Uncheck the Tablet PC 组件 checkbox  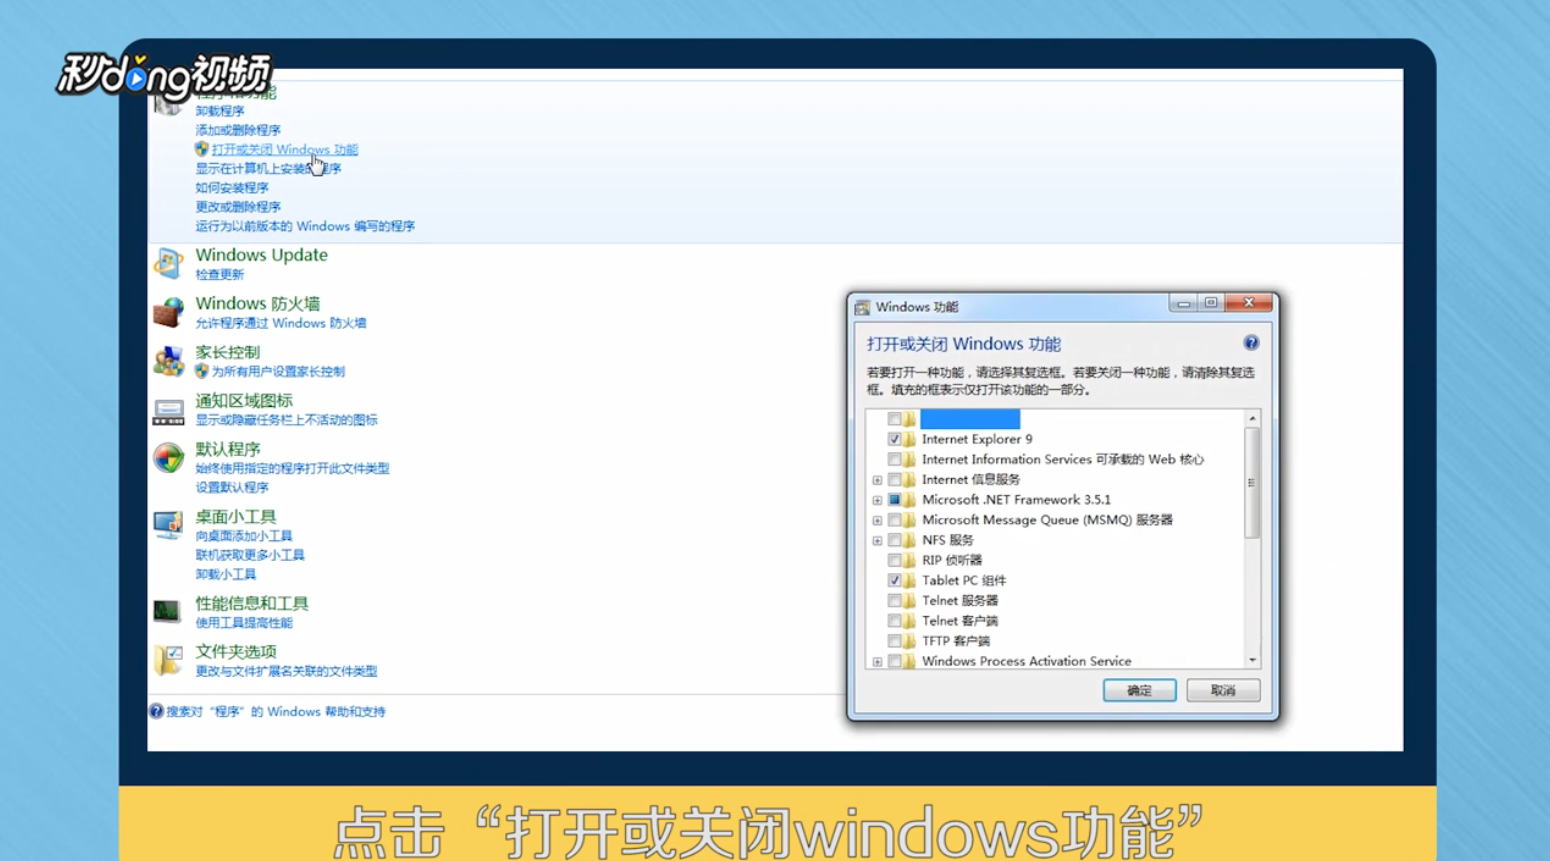(894, 580)
